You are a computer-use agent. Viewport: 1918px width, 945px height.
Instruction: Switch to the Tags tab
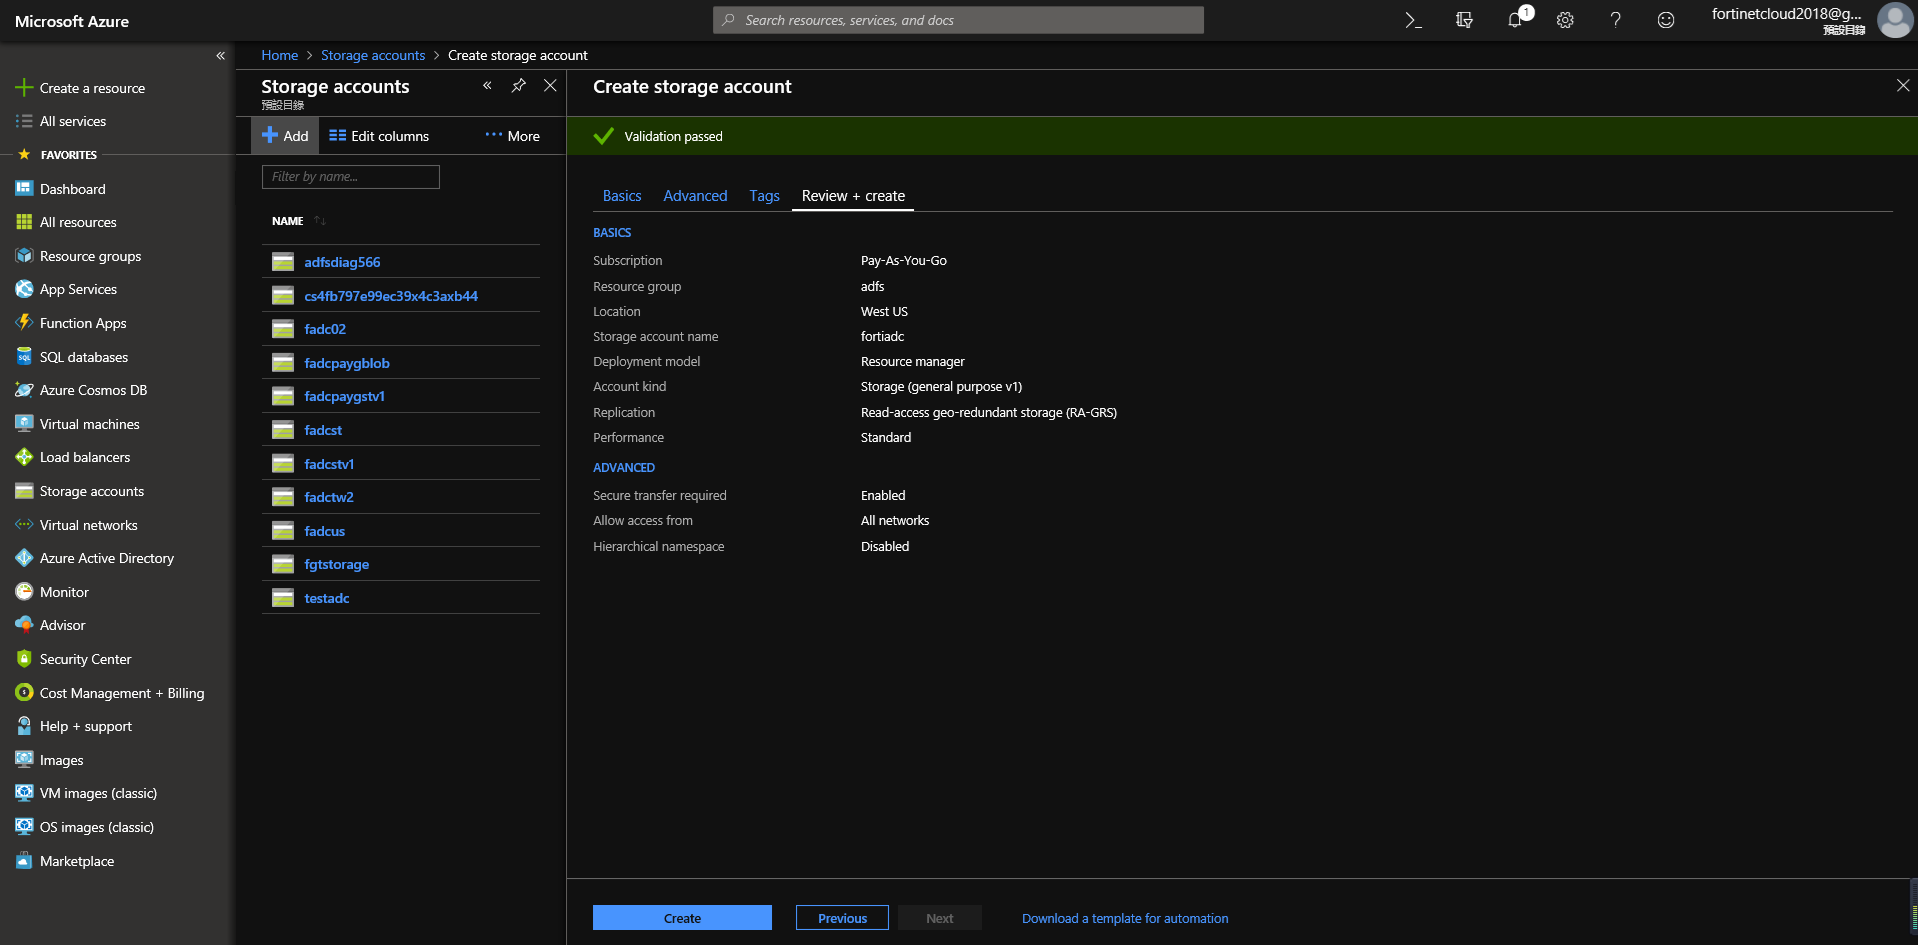(x=764, y=195)
